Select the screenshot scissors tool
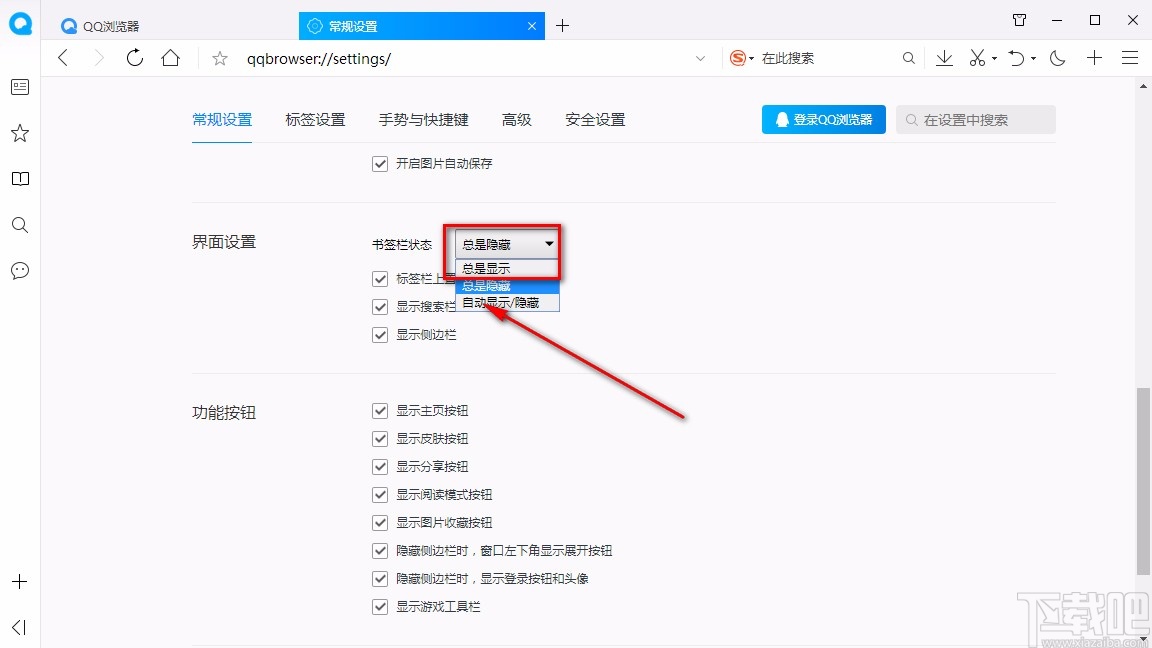1152x648 pixels. tap(977, 58)
